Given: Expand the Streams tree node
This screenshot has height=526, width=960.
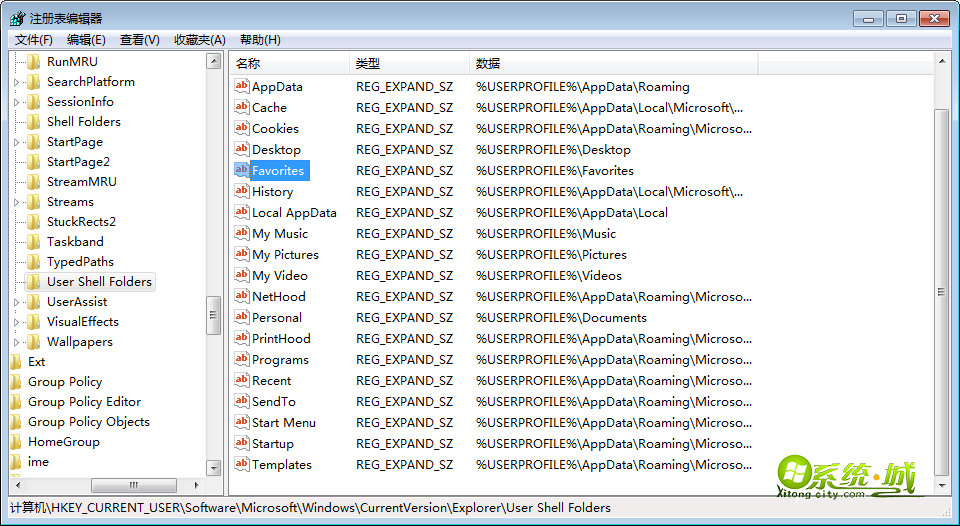Looking at the screenshot, I should click(17, 202).
